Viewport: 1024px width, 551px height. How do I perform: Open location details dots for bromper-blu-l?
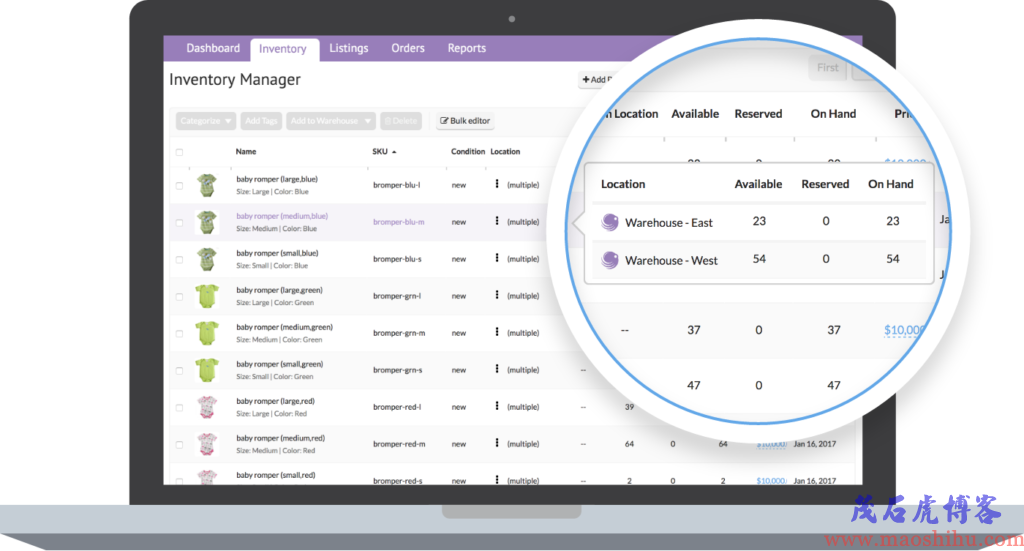[x=497, y=184]
